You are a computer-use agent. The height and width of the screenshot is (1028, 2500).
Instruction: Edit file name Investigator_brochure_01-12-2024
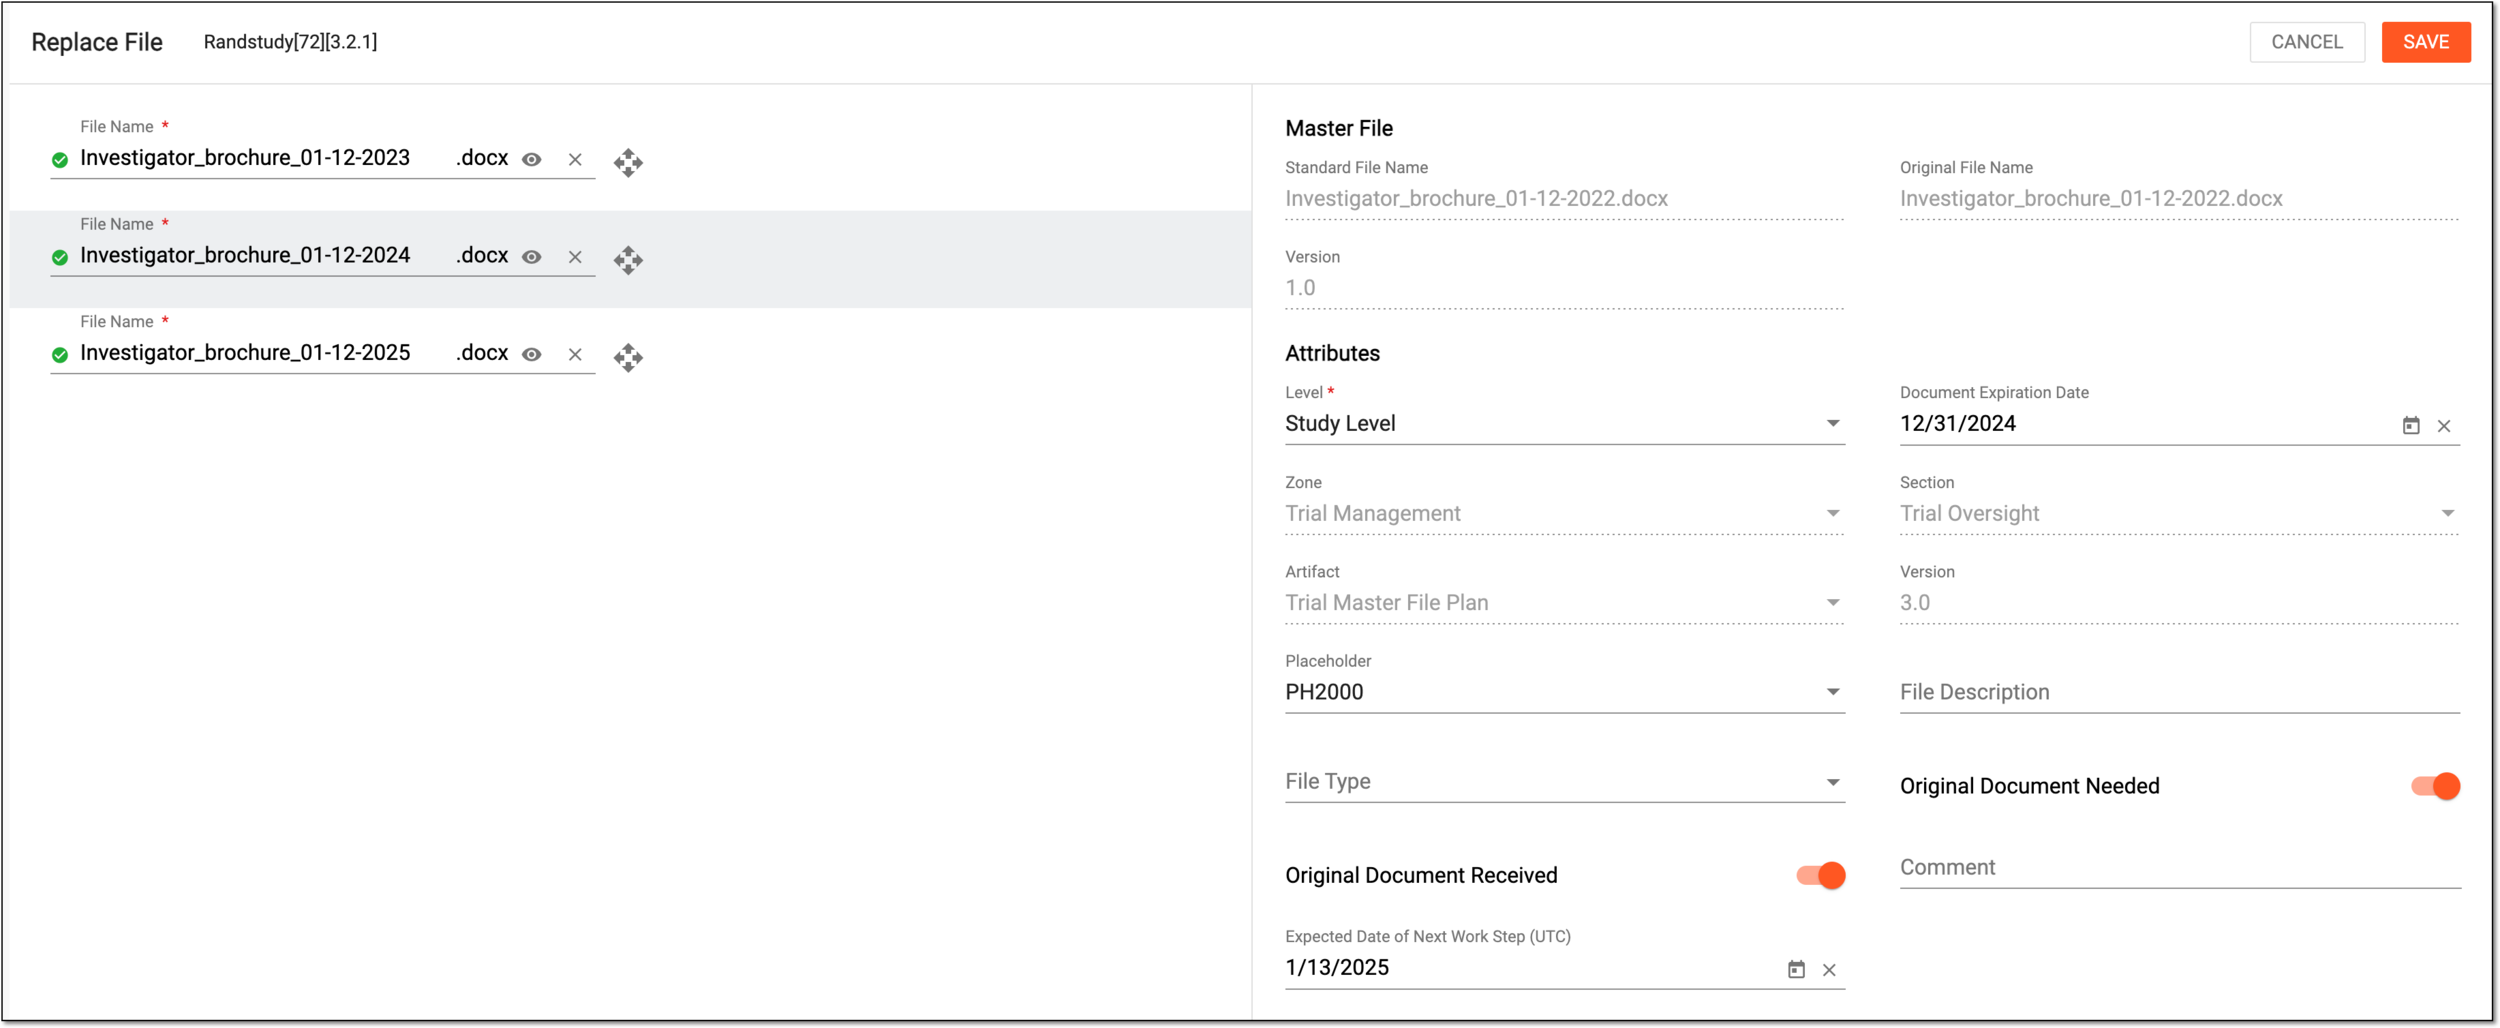coord(245,256)
